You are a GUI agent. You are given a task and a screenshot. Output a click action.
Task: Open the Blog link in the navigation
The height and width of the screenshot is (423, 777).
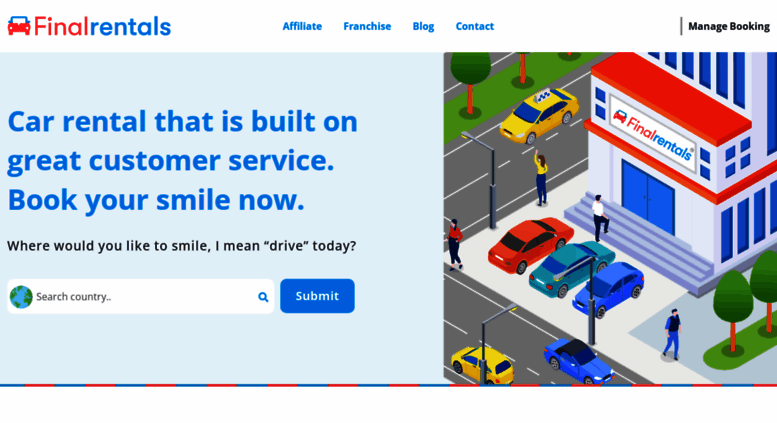pyautogui.click(x=423, y=26)
